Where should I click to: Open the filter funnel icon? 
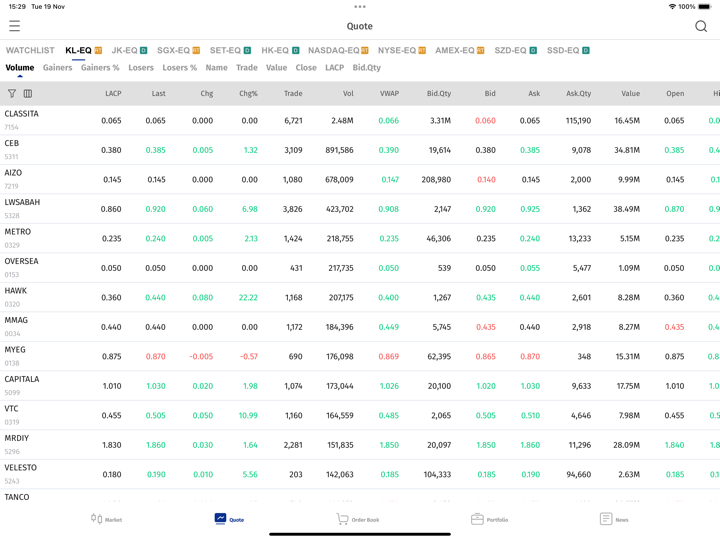point(12,94)
